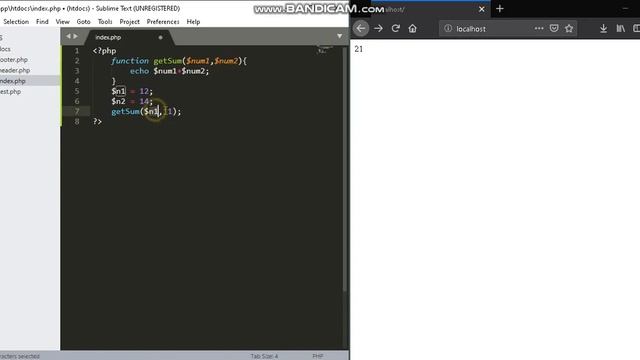The image size is (640, 360).
Task: Click getSum call on line 7
Action: 125,111
